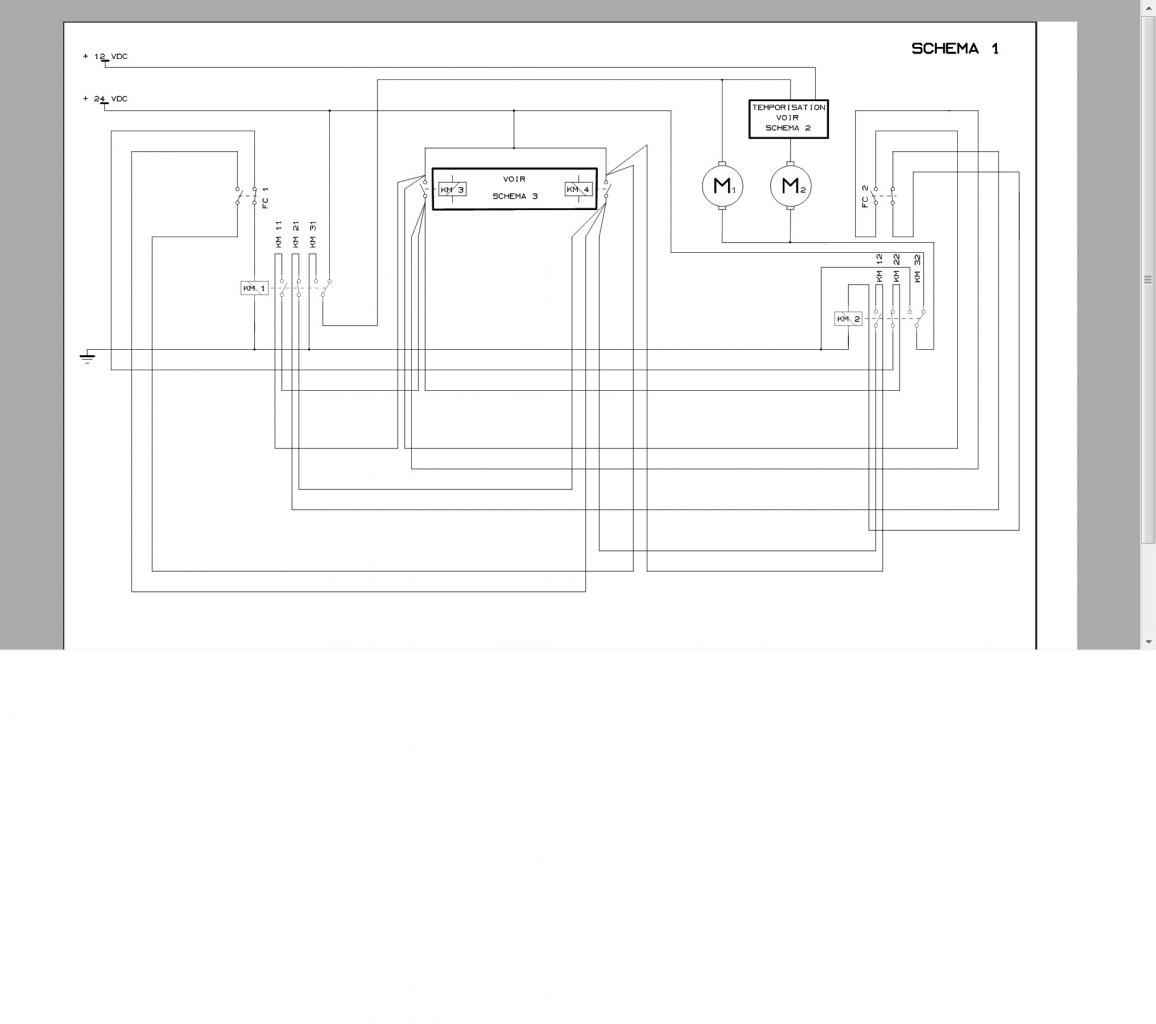Click the + 12 VDC supply label
Screen dimensions: 1156x1024
tap(105, 57)
